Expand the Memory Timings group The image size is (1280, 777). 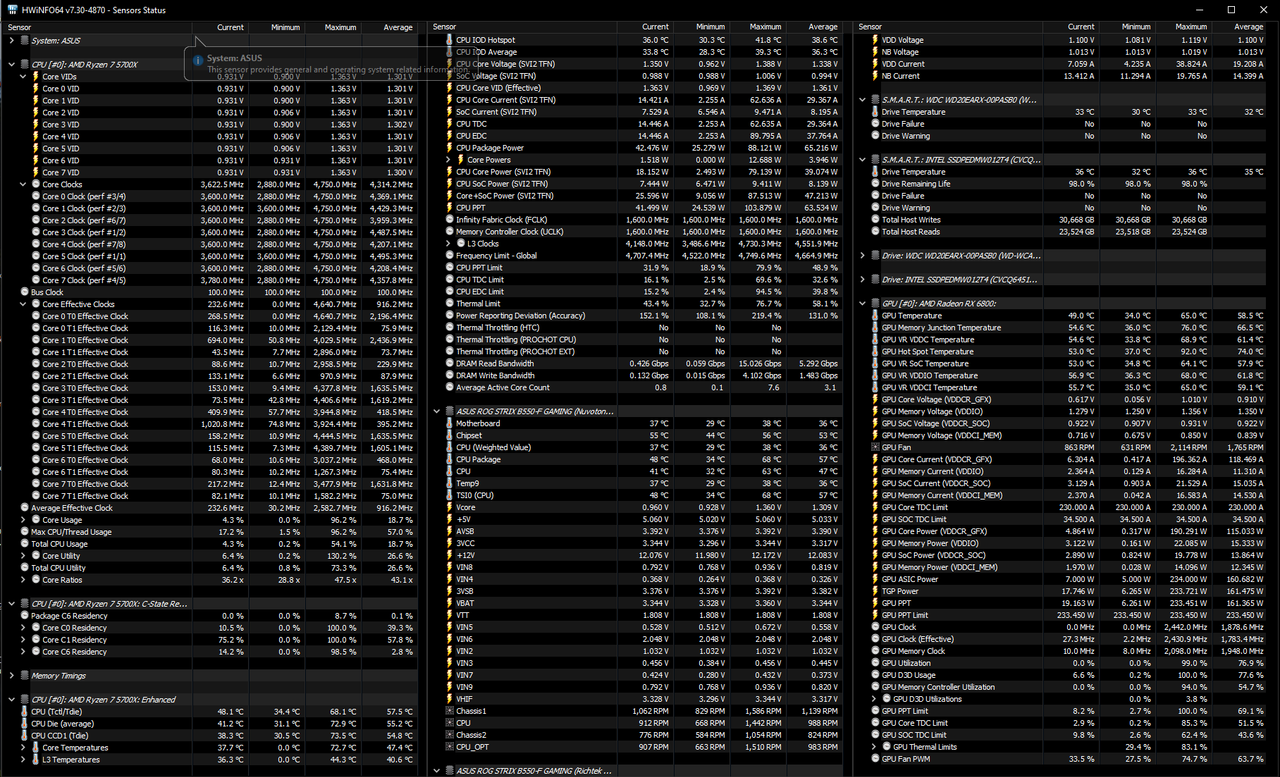[x=11, y=676]
